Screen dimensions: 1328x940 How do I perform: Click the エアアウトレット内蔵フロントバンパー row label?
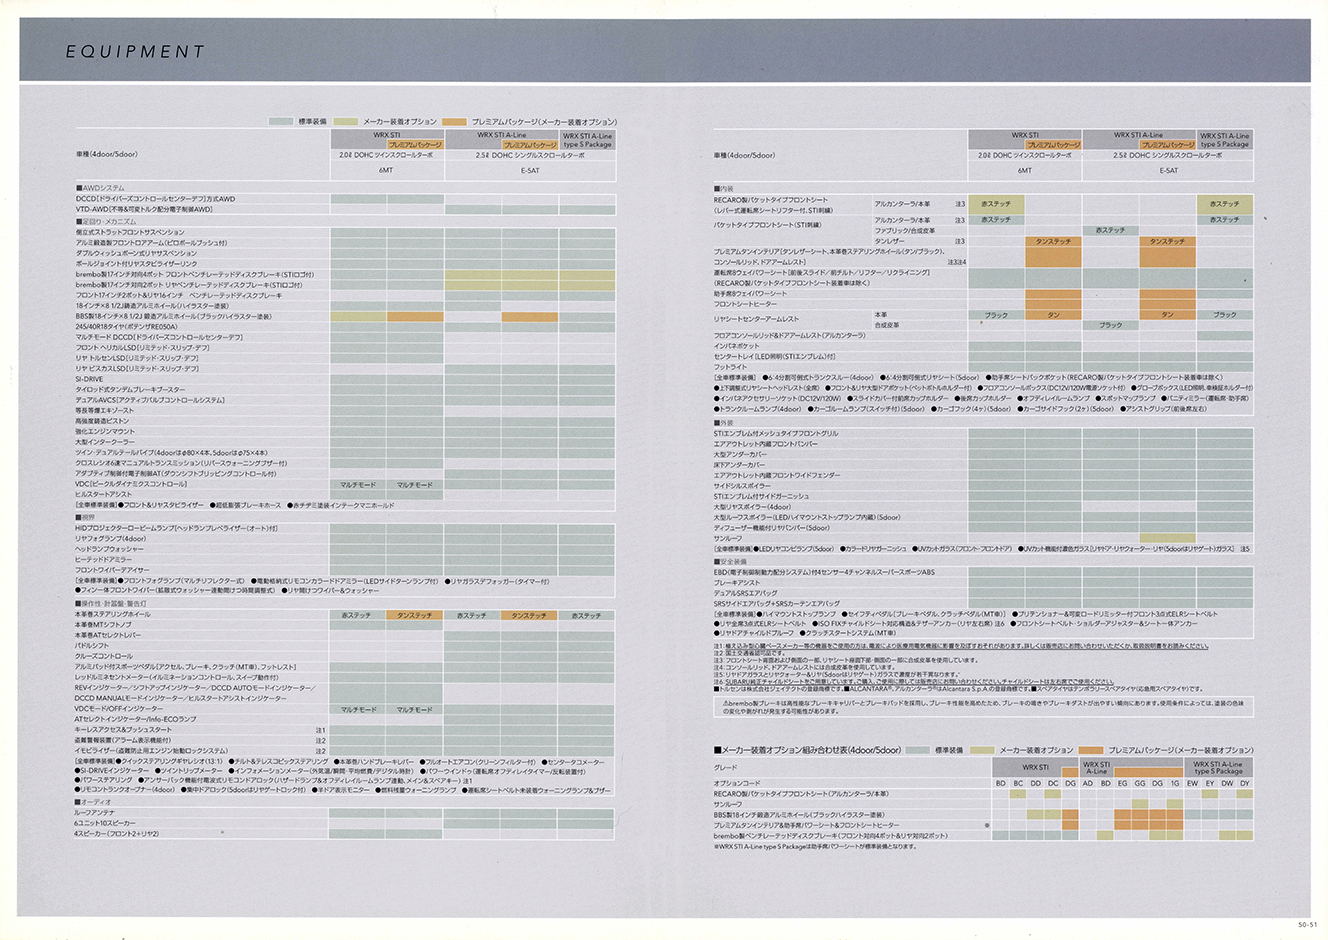(x=766, y=444)
